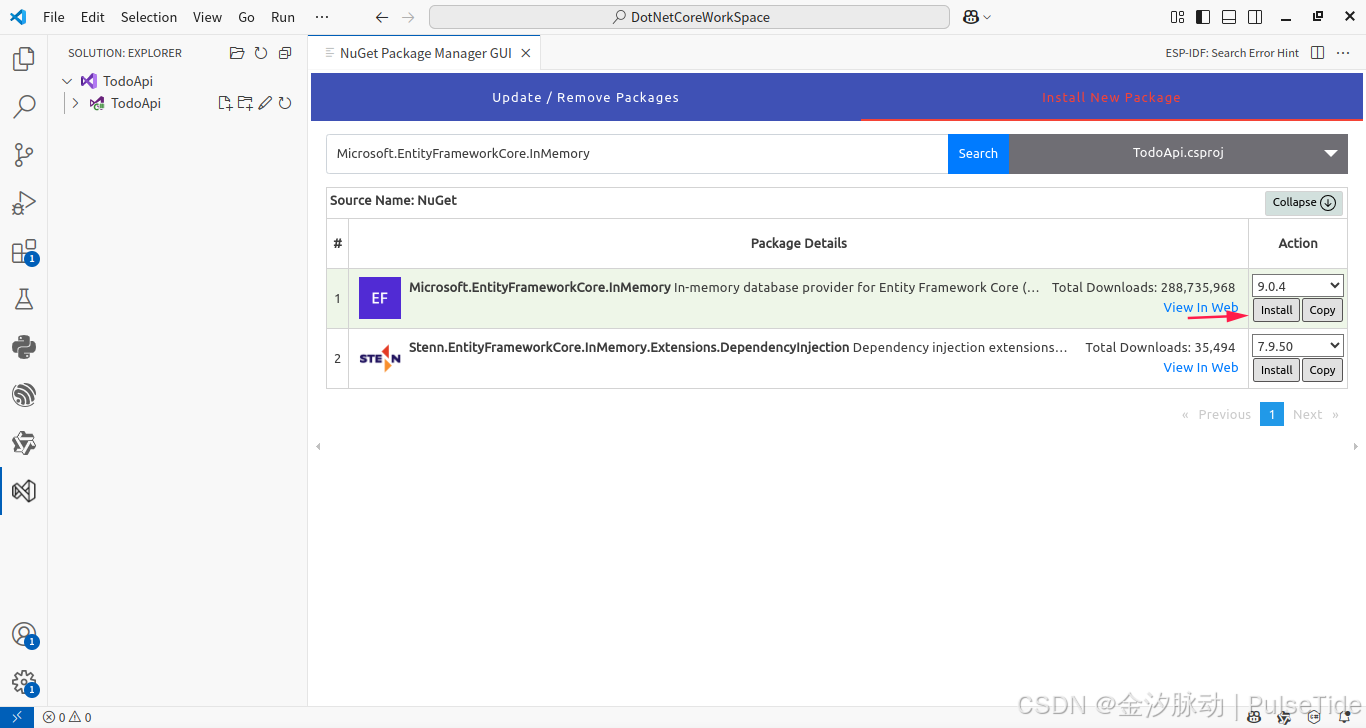Expand the TodoApi project node
This screenshot has height=728, width=1366.
[75, 103]
